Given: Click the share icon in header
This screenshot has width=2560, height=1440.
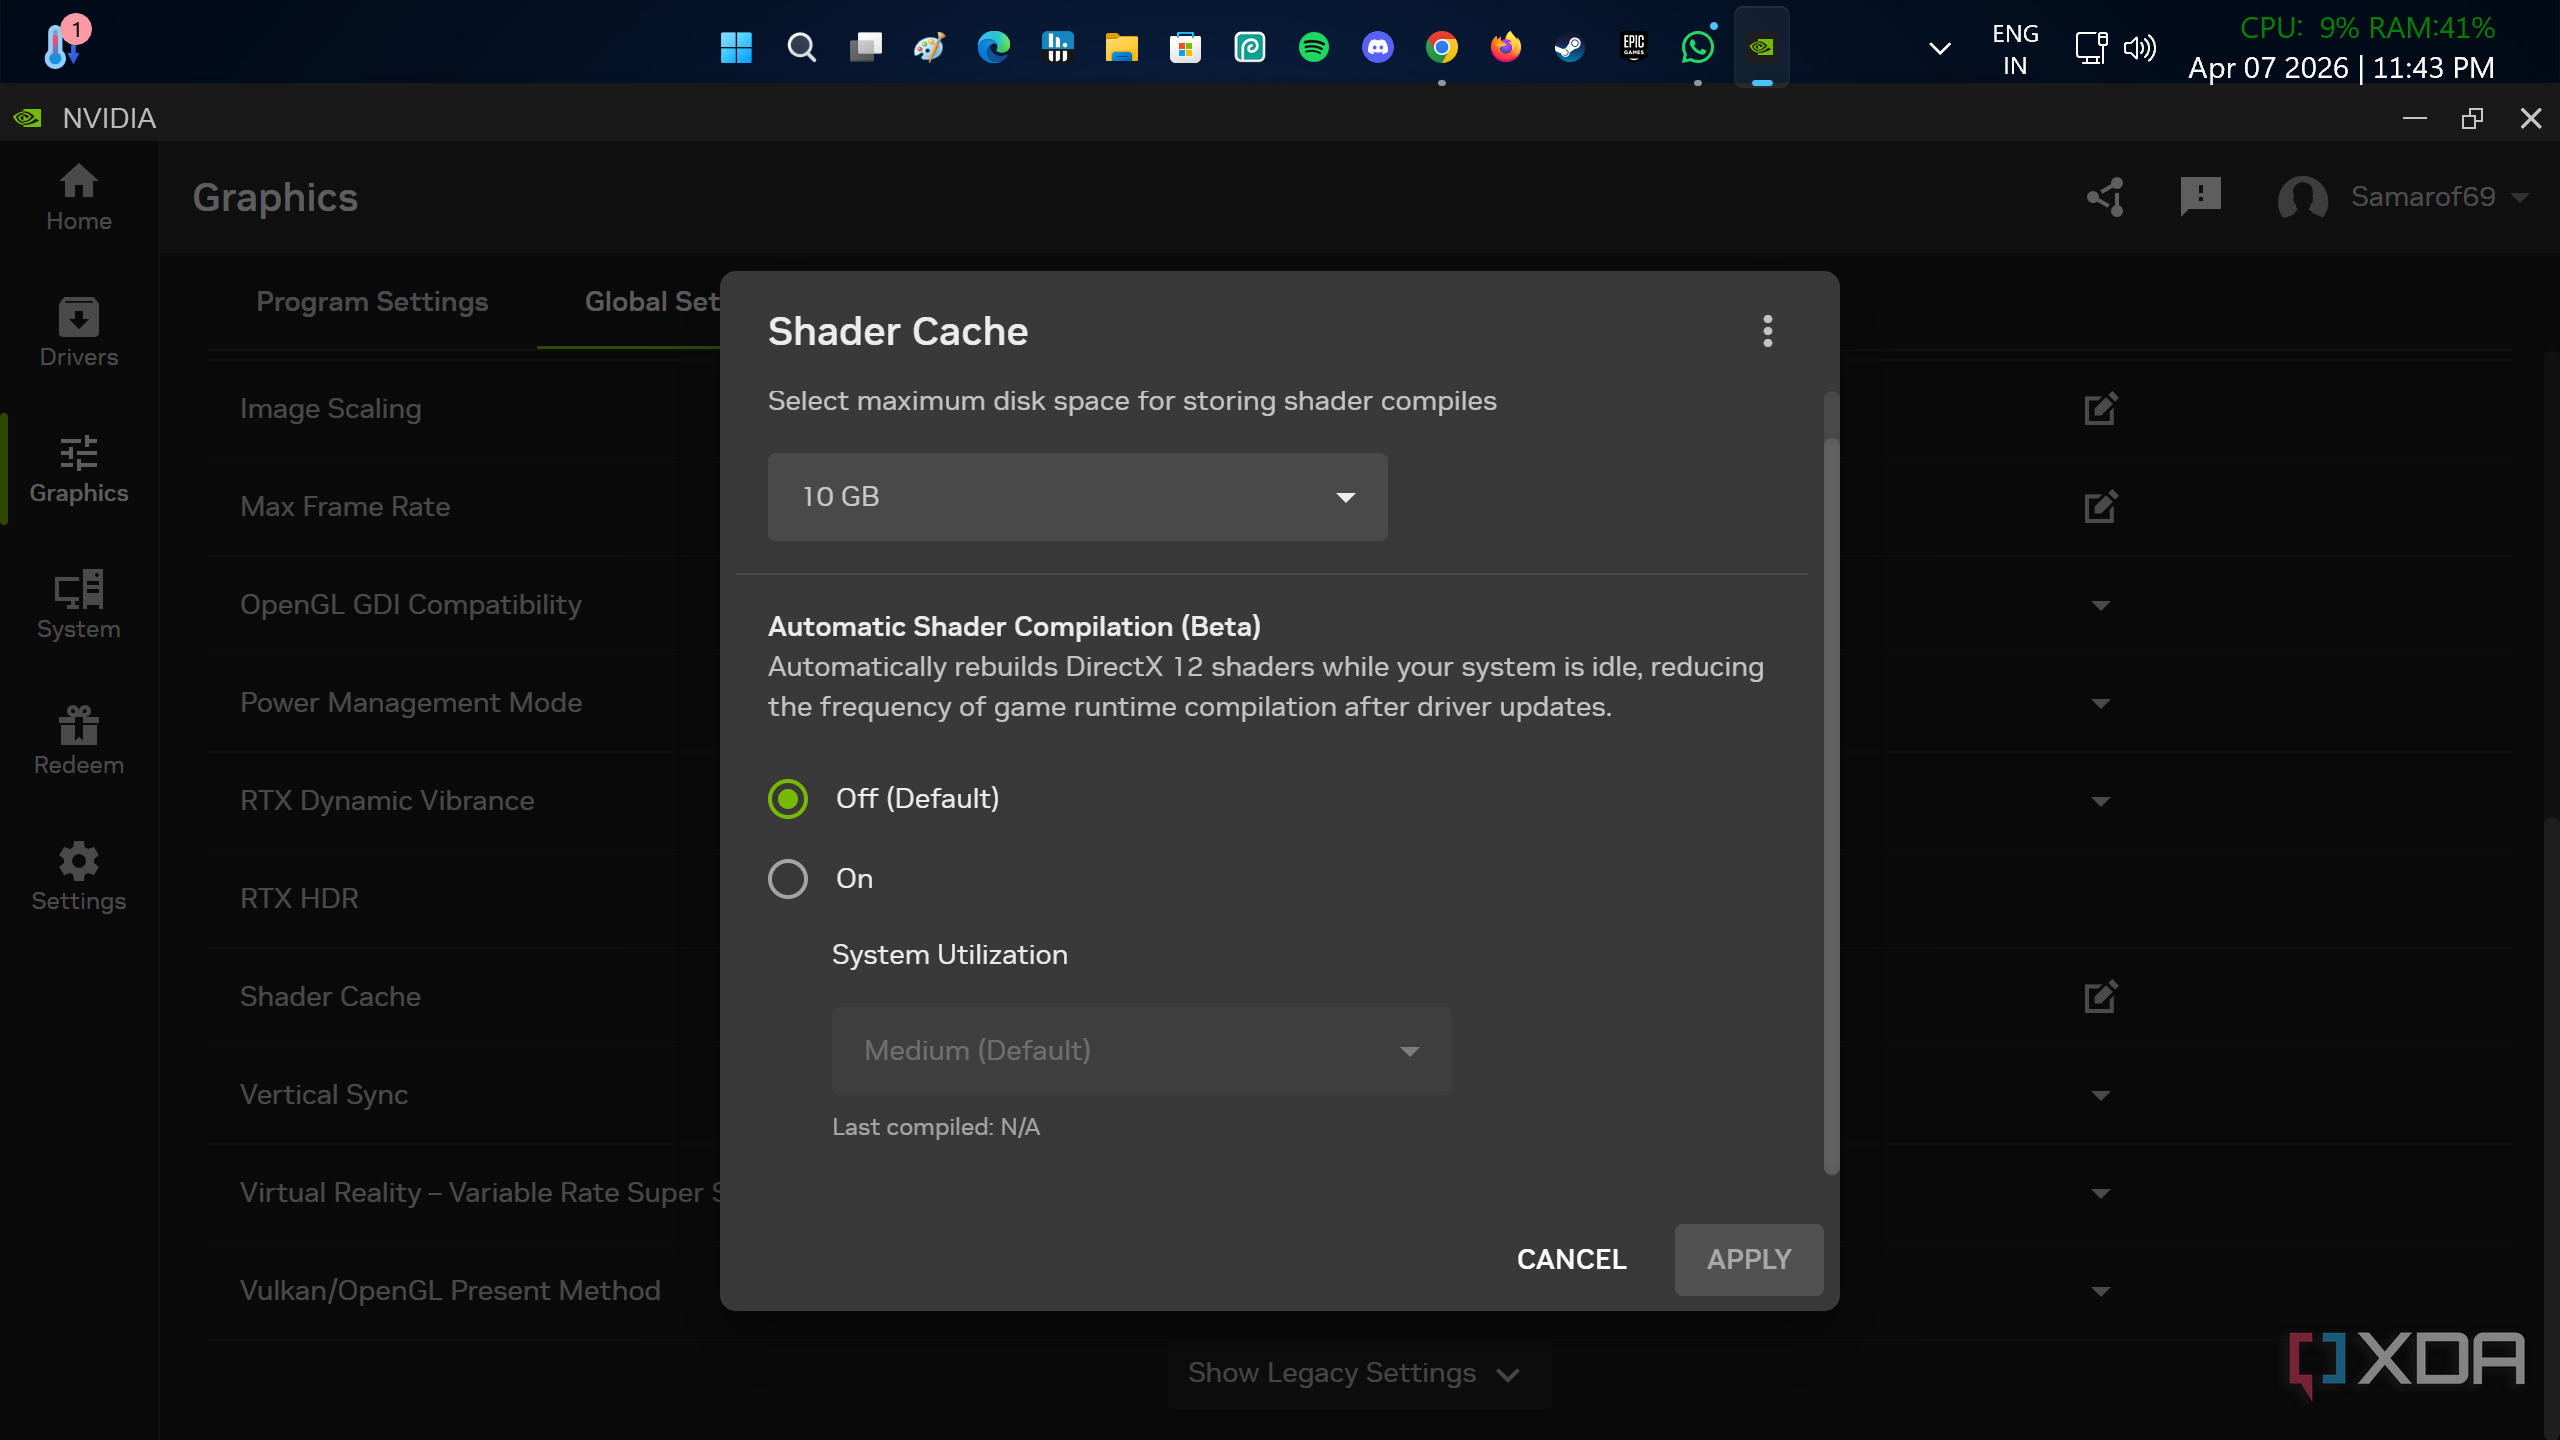Looking at the screenshot, I should (x=2105, y=197).
